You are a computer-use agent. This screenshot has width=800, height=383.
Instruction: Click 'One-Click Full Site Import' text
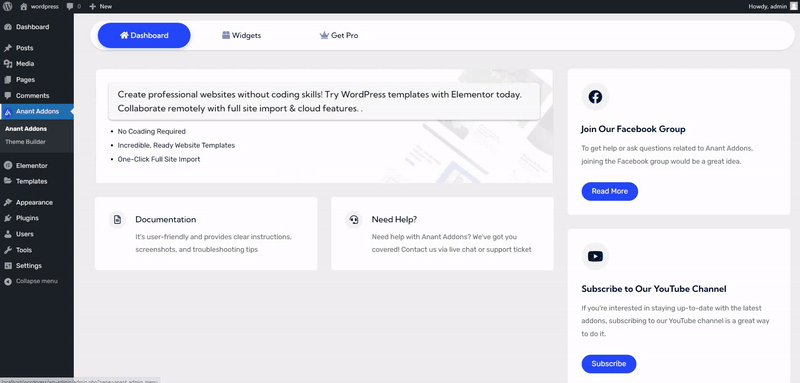[159, 159]
